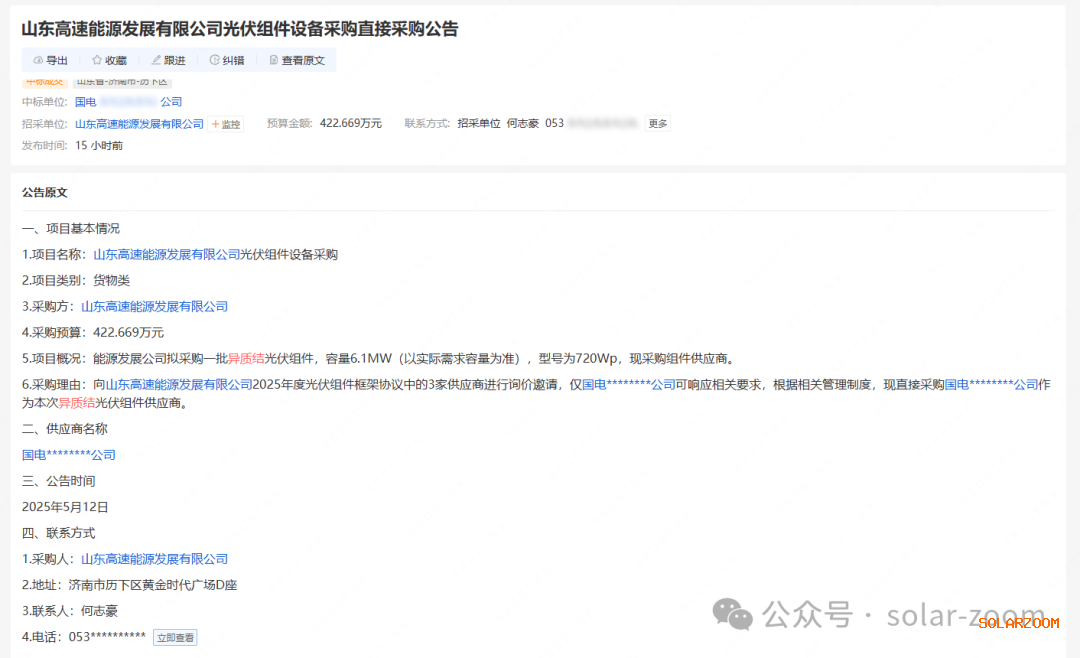Click company link in 采购理由 paragraph
Image resolution: width=1080 pixels, height=658 pixels.
pyautogui.click(x=179, y=385)
